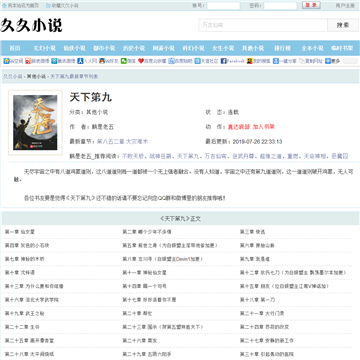
Task: Open the 更多 more-sharing plus icon
Action: click(x=328, y=61)
